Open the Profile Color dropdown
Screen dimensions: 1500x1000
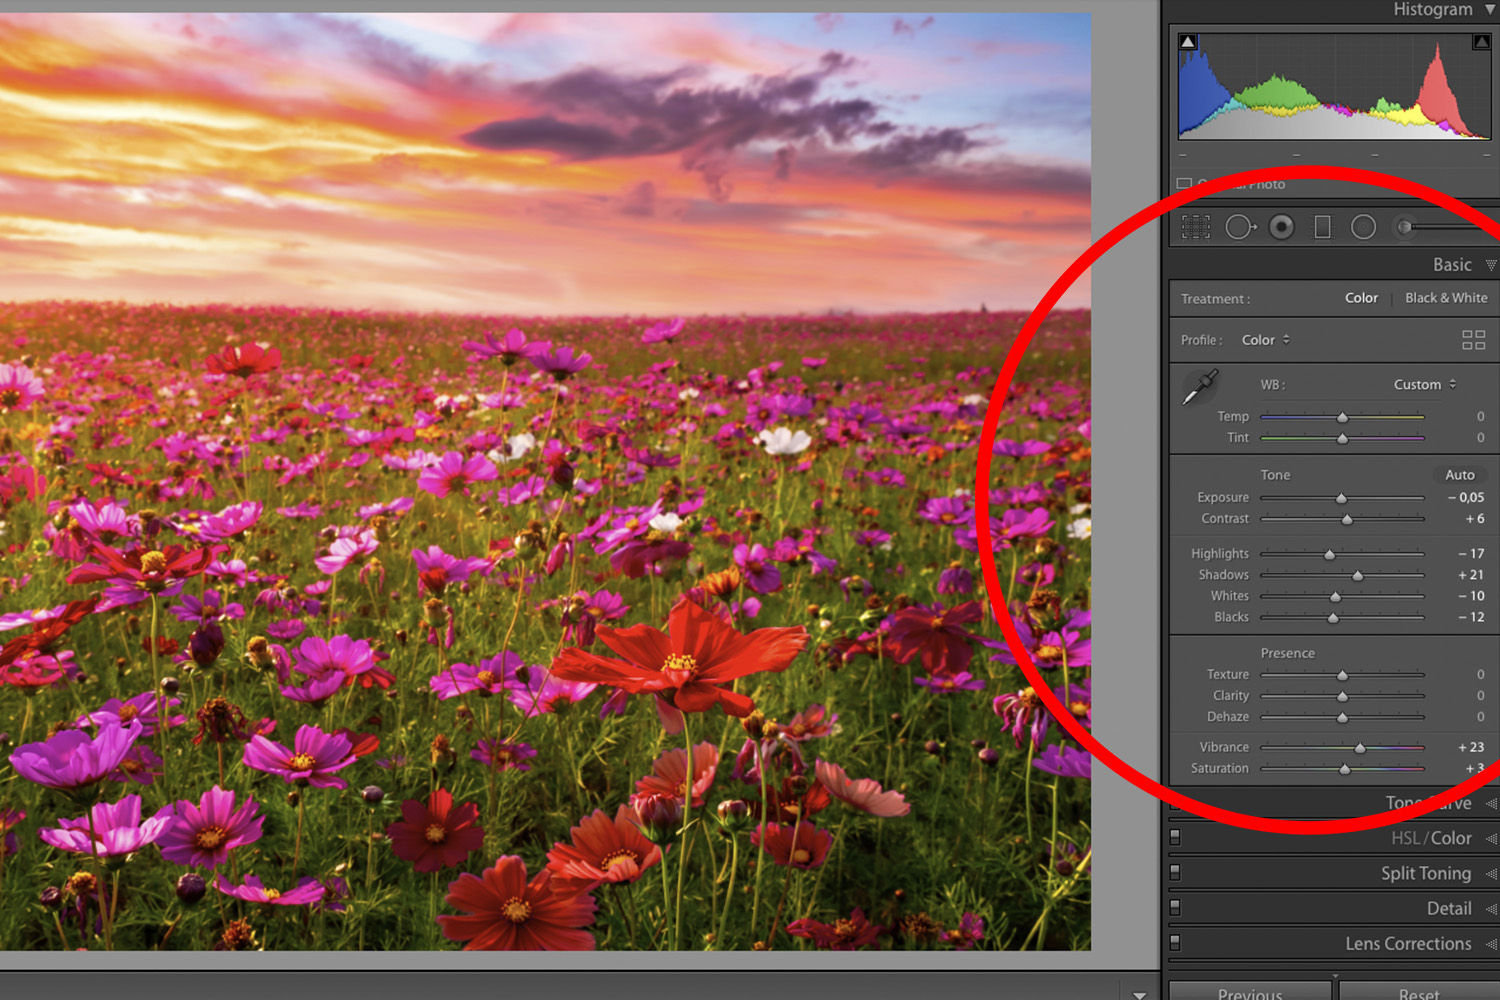[x=1265, y=340]
